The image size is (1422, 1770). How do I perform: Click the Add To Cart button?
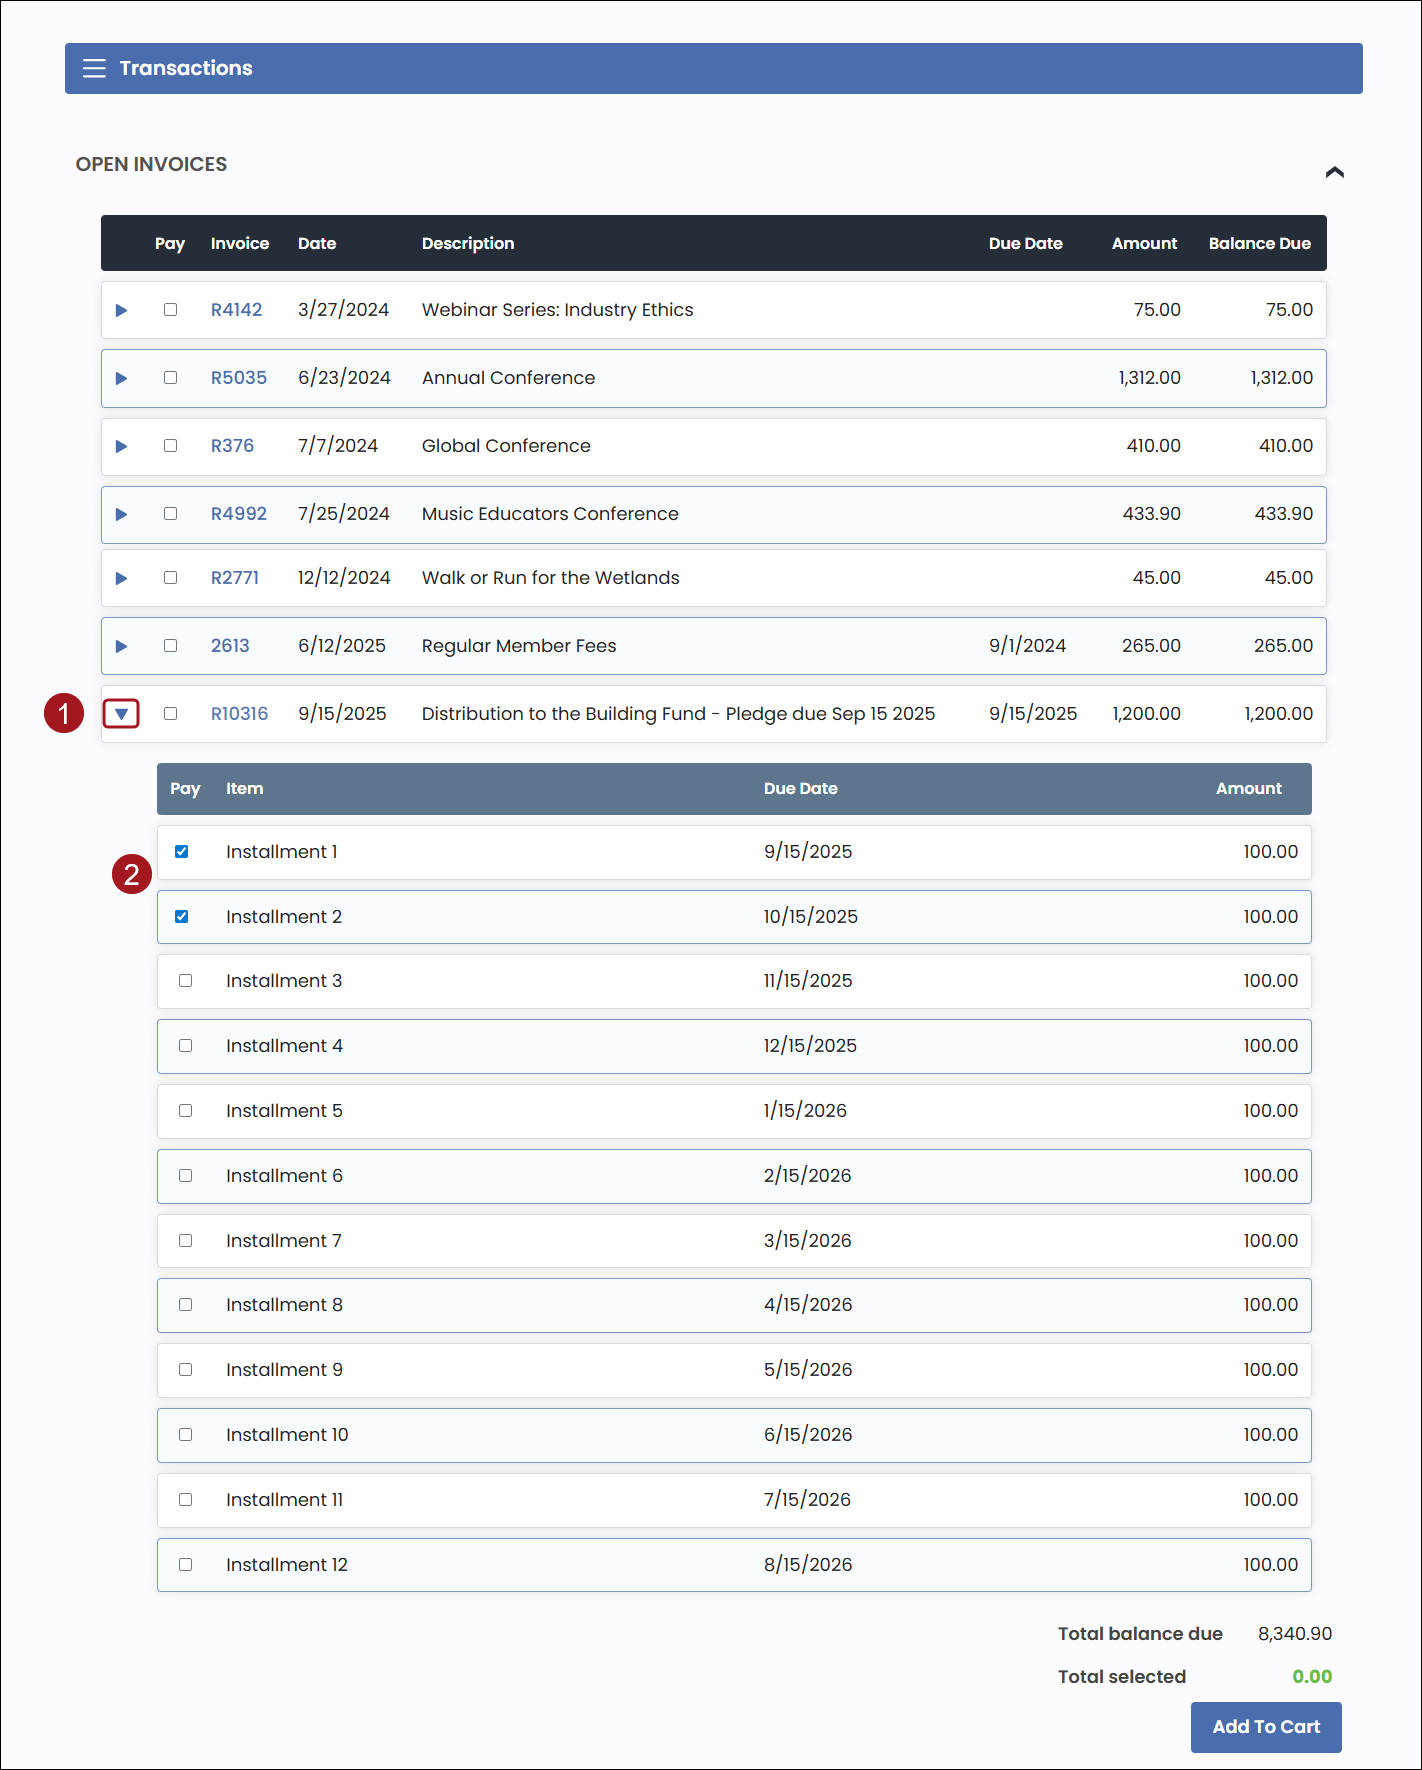(x=1265, y=1727)
